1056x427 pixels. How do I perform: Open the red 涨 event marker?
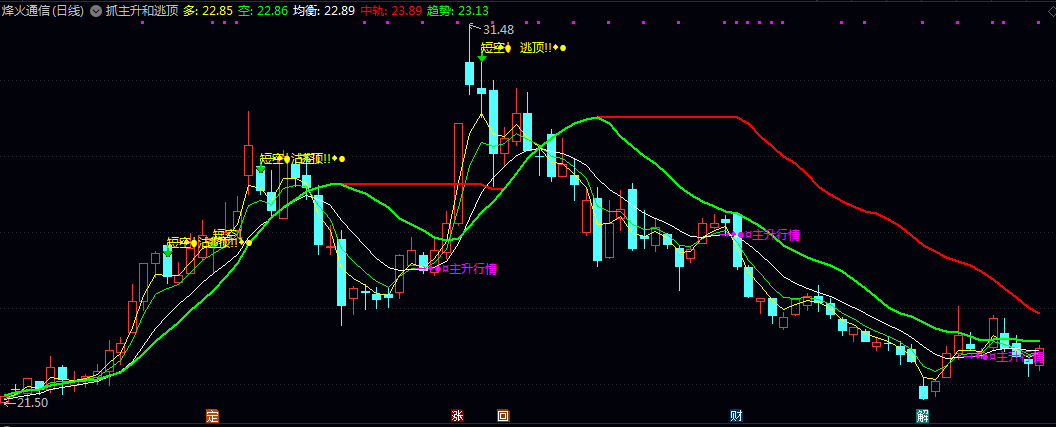(457, 416)
